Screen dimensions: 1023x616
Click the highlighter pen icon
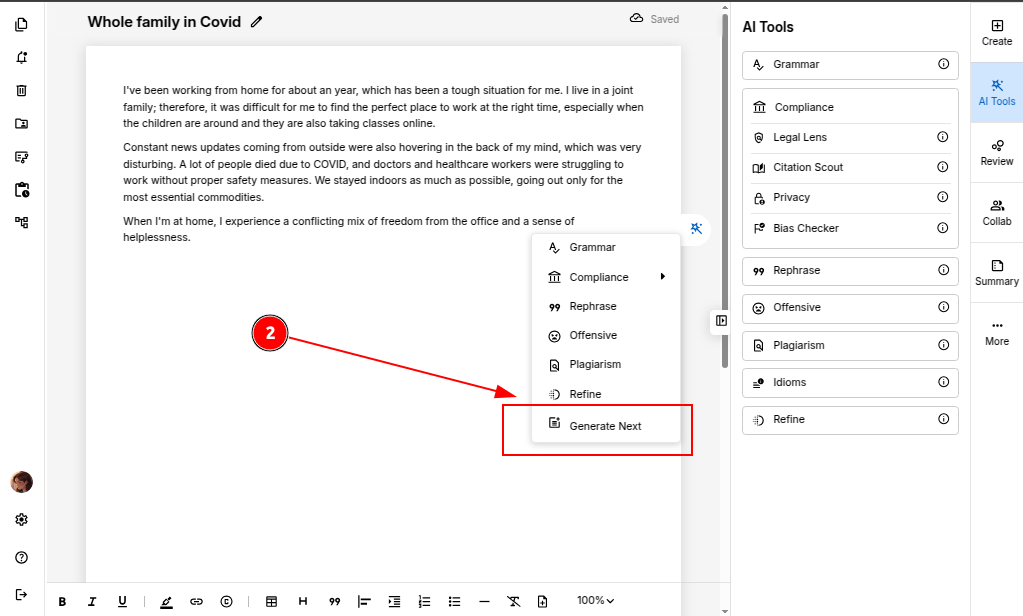click(x=166, y=601)
